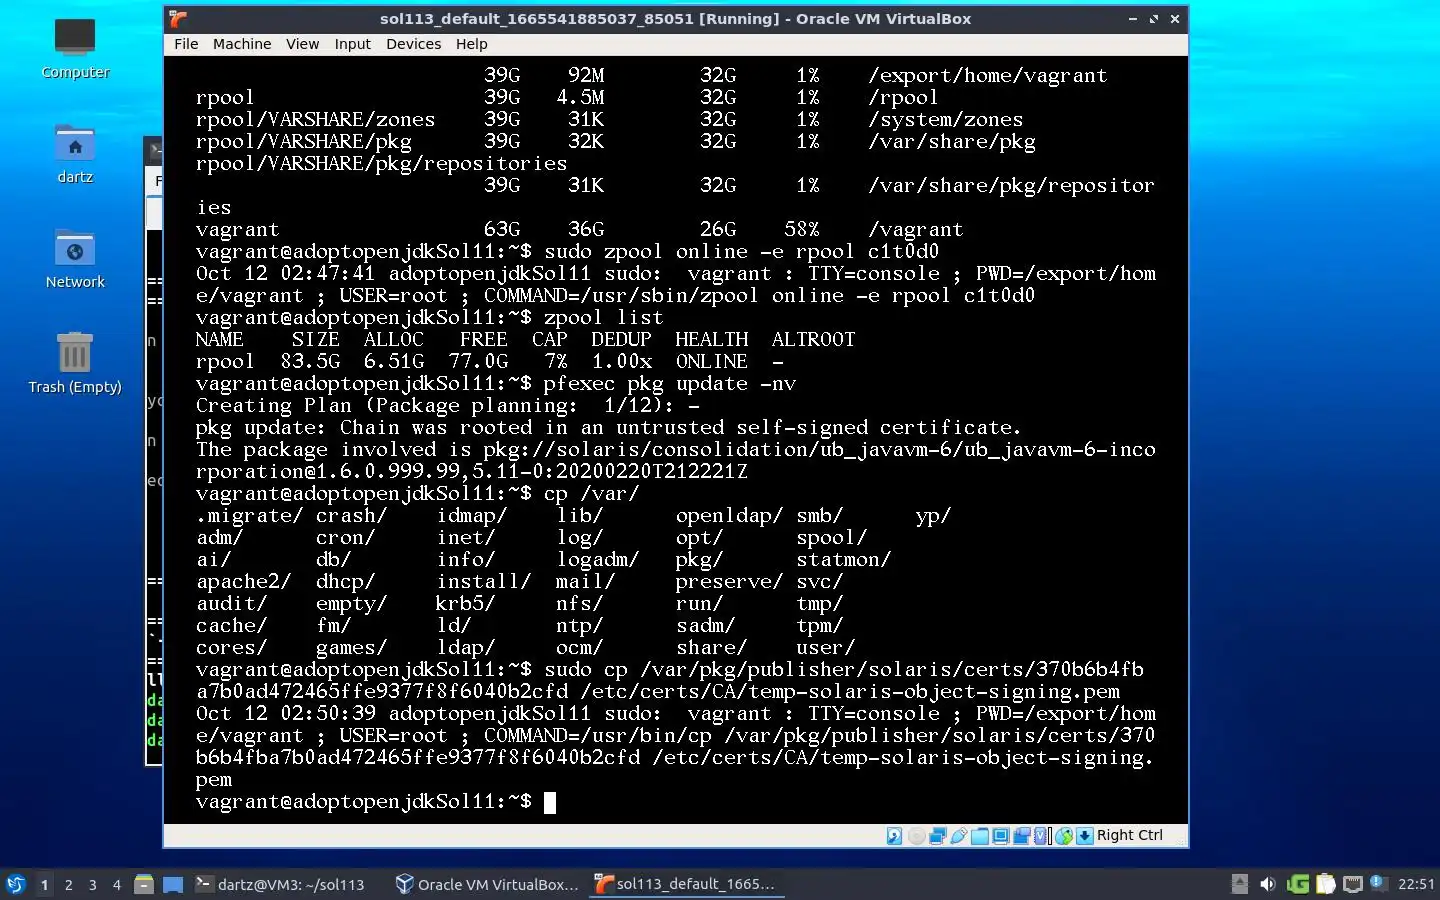Click the 'yp/' directory entry
1440x900 pixels.
point(933,515)
